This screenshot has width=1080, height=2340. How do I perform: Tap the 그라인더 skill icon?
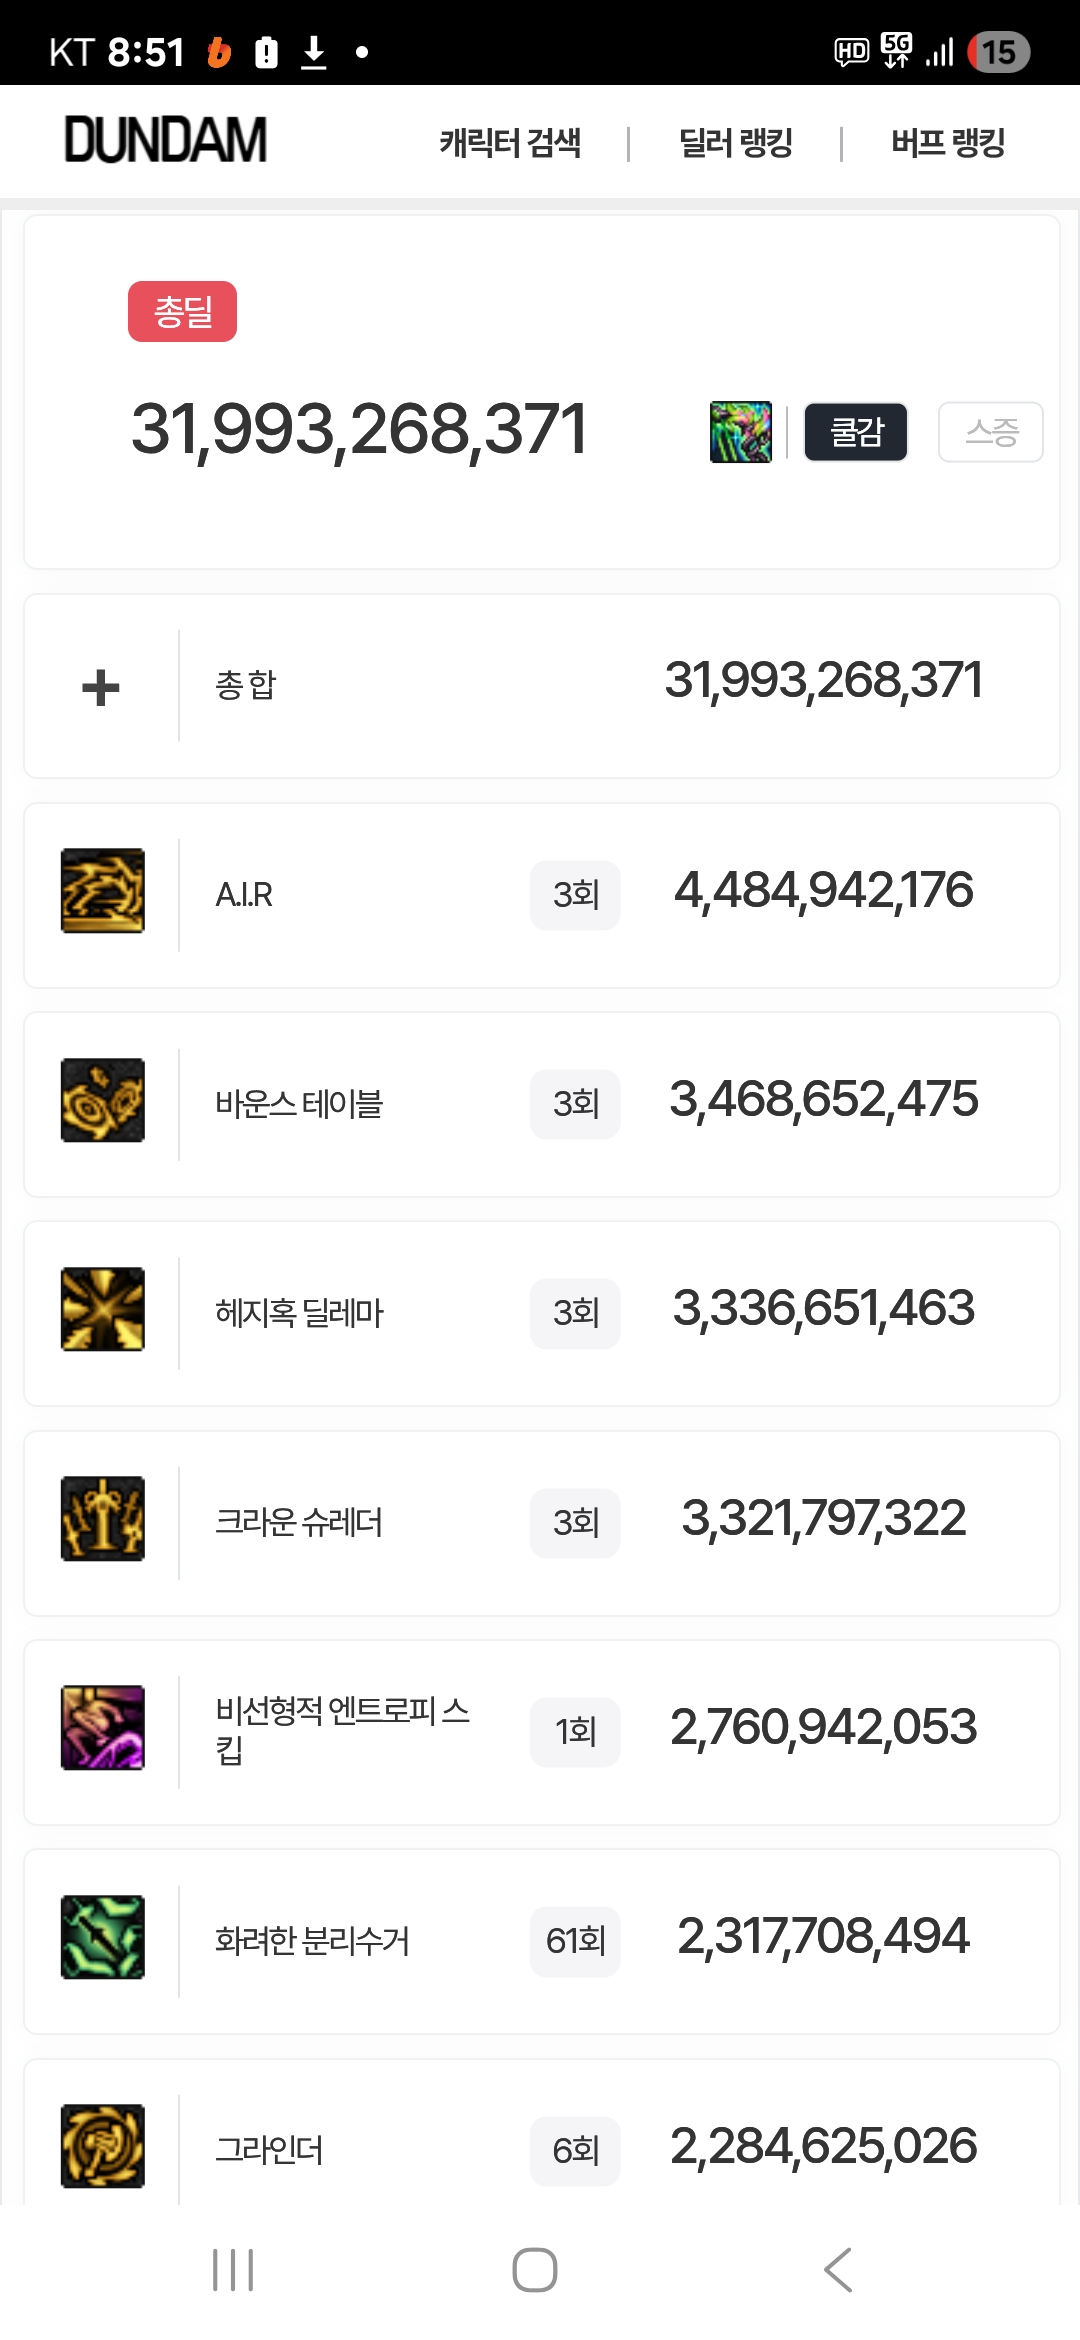tap(102, 2146)
